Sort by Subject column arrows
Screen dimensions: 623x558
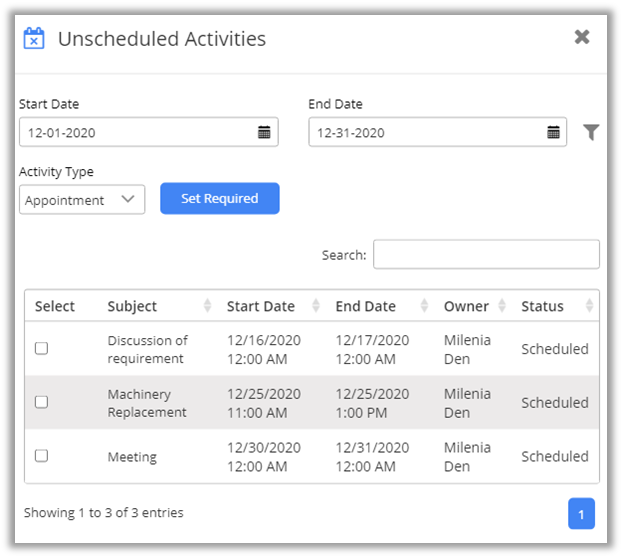(208, 306)
